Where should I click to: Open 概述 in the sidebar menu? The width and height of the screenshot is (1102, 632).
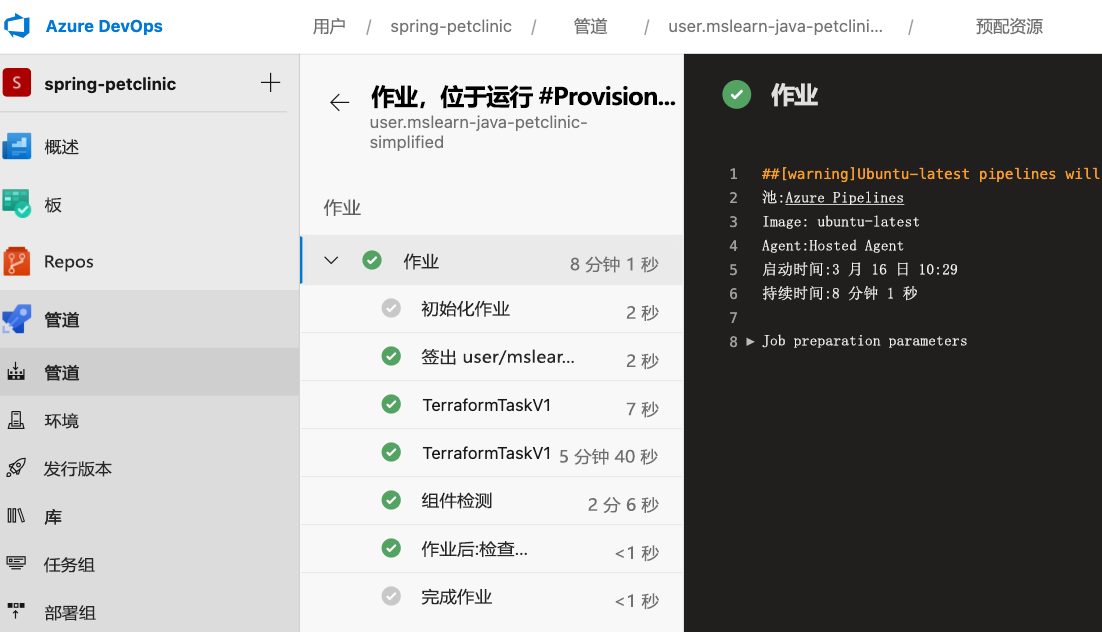click(62, 147)
